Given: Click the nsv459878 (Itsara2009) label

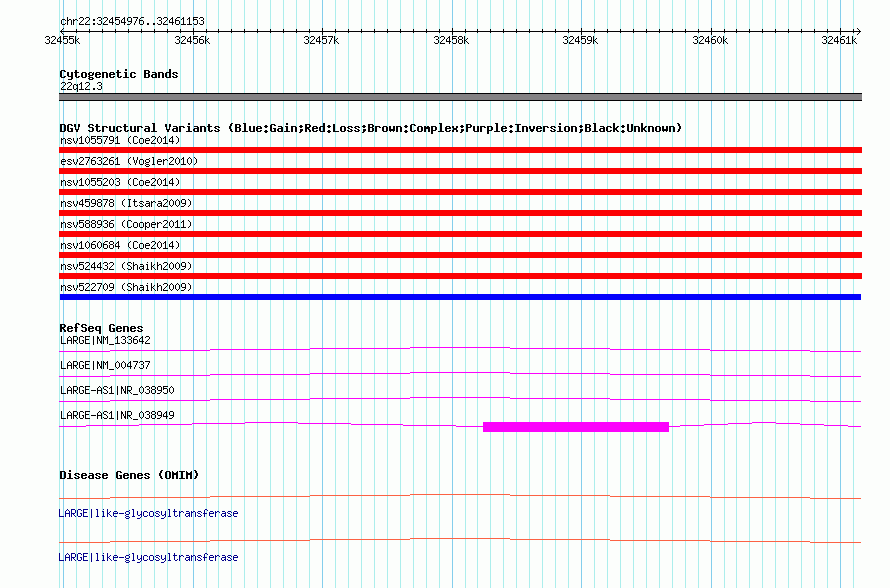Looking at the screenshot, I should point(126,203).
